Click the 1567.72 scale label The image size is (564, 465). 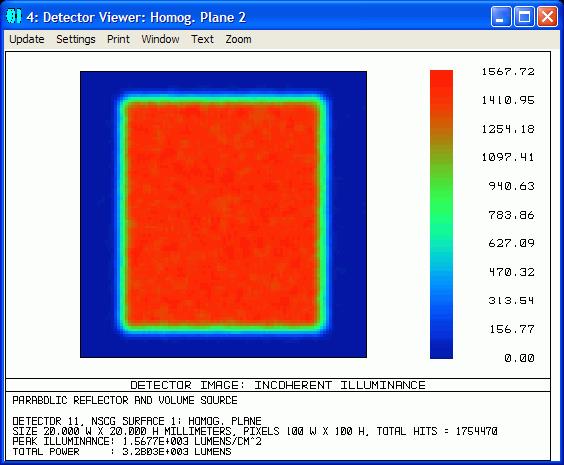(x=508, y=72)
